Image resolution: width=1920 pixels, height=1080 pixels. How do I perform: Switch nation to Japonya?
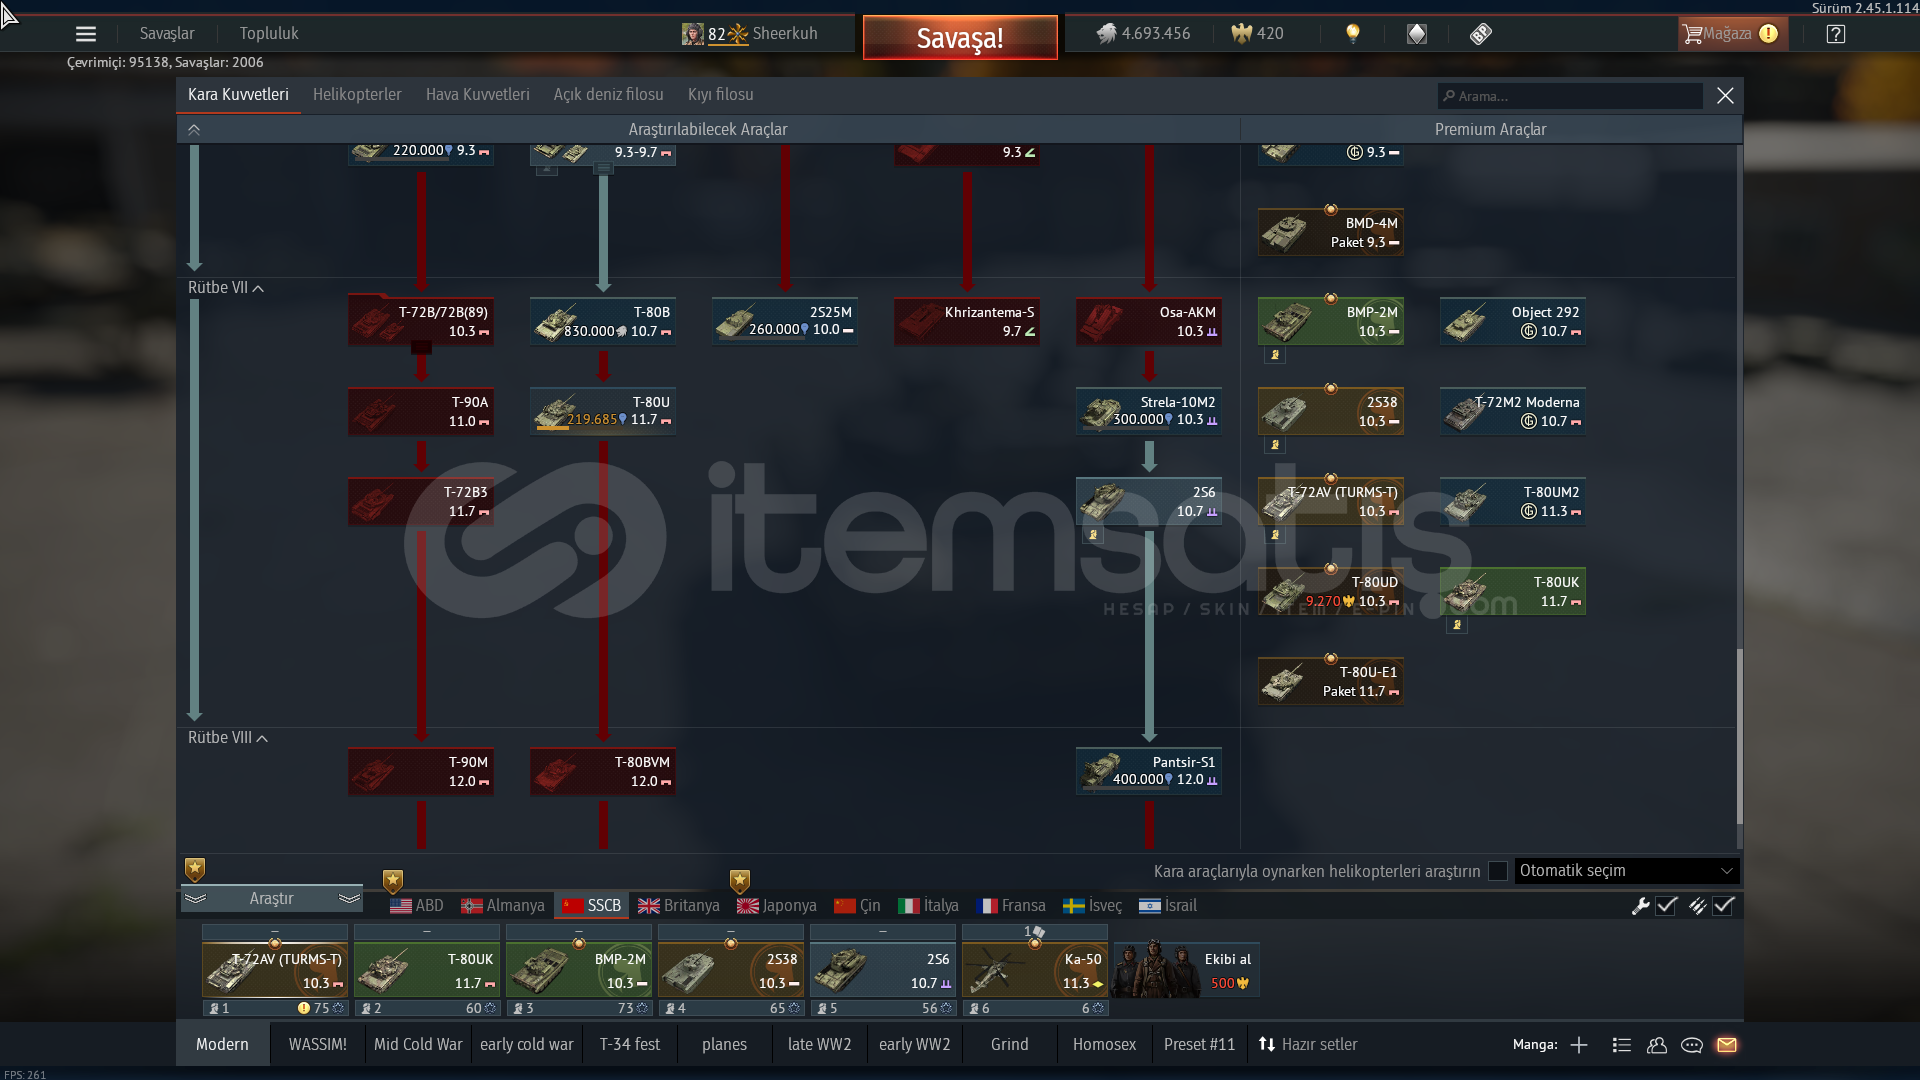(x=777, y=905)
